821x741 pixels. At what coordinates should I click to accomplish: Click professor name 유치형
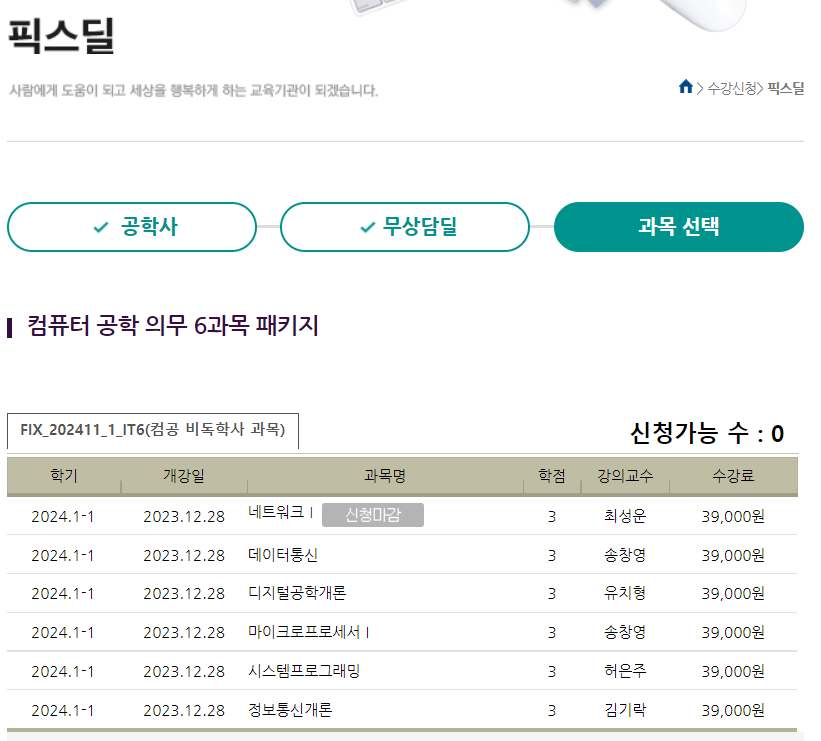(625, 593)
